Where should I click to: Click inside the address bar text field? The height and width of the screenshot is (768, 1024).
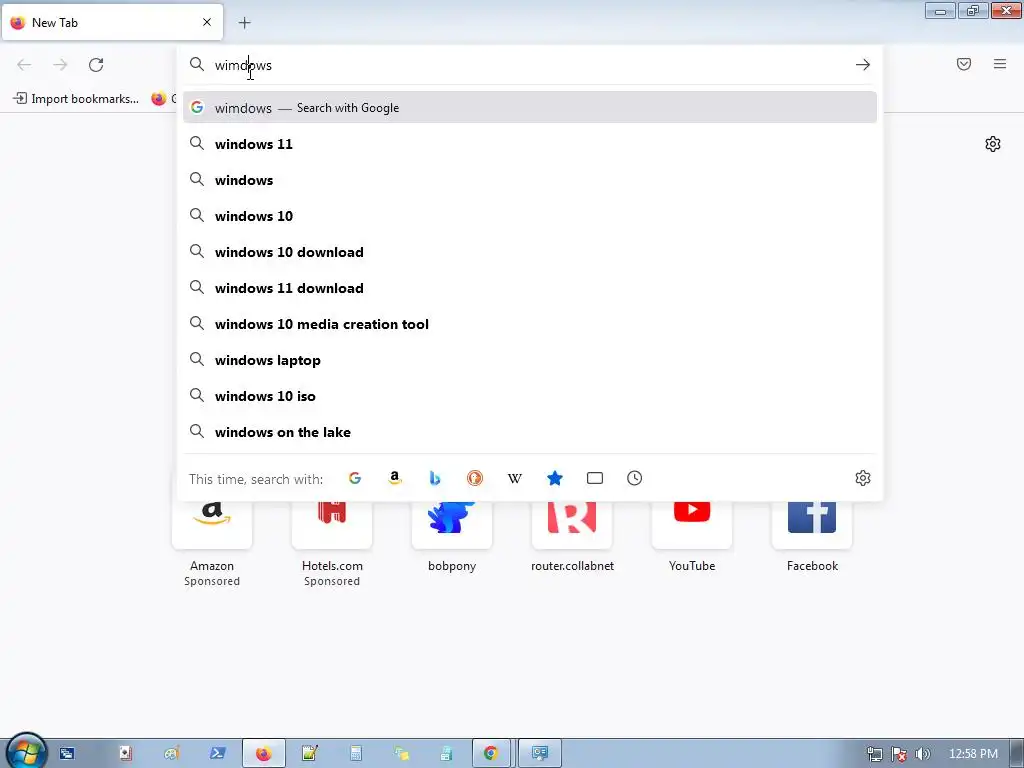coord(529,65)
